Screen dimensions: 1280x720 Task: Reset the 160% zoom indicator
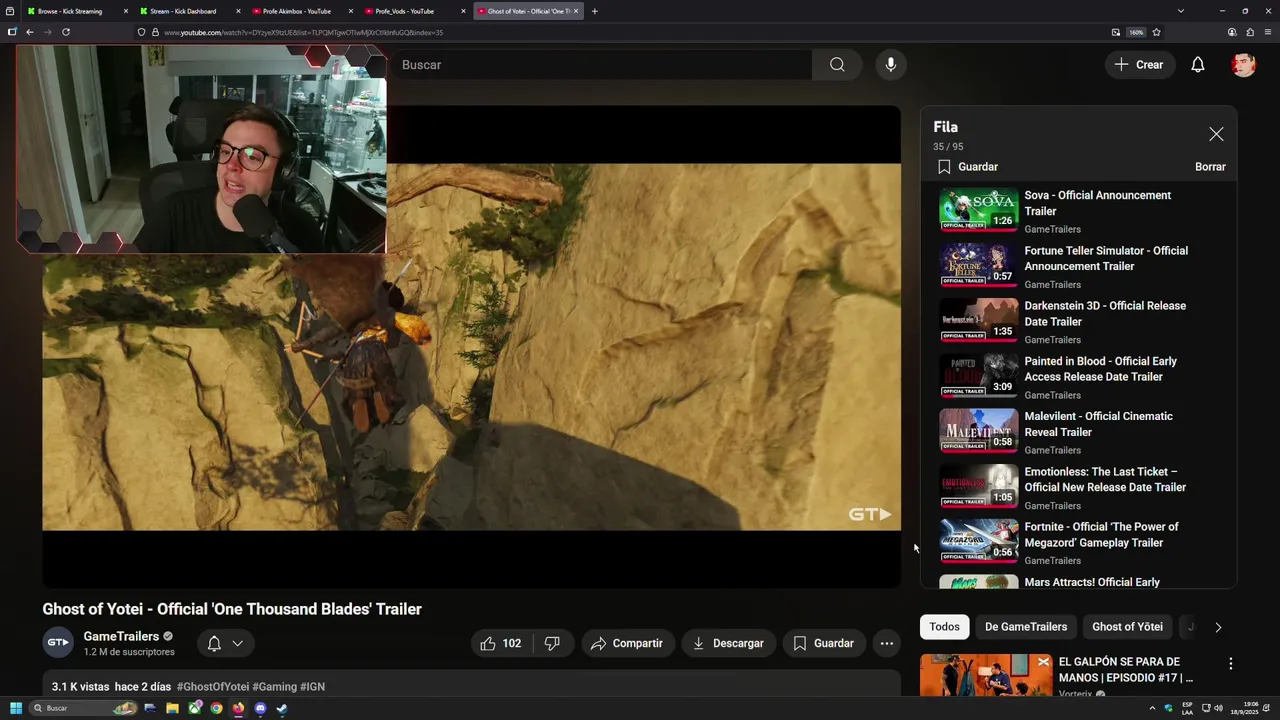(x=1136, y=32)
